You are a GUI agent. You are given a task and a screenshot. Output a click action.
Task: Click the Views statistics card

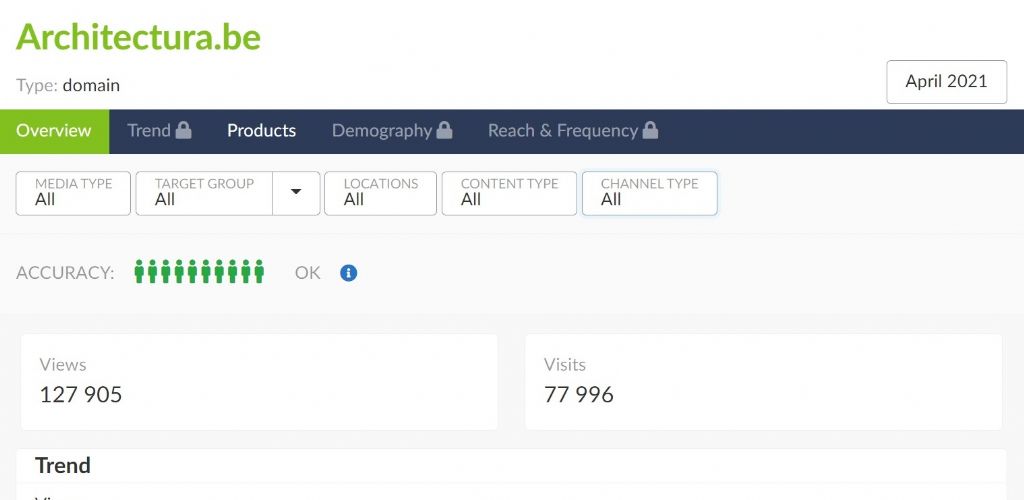(x=259, y=381)
